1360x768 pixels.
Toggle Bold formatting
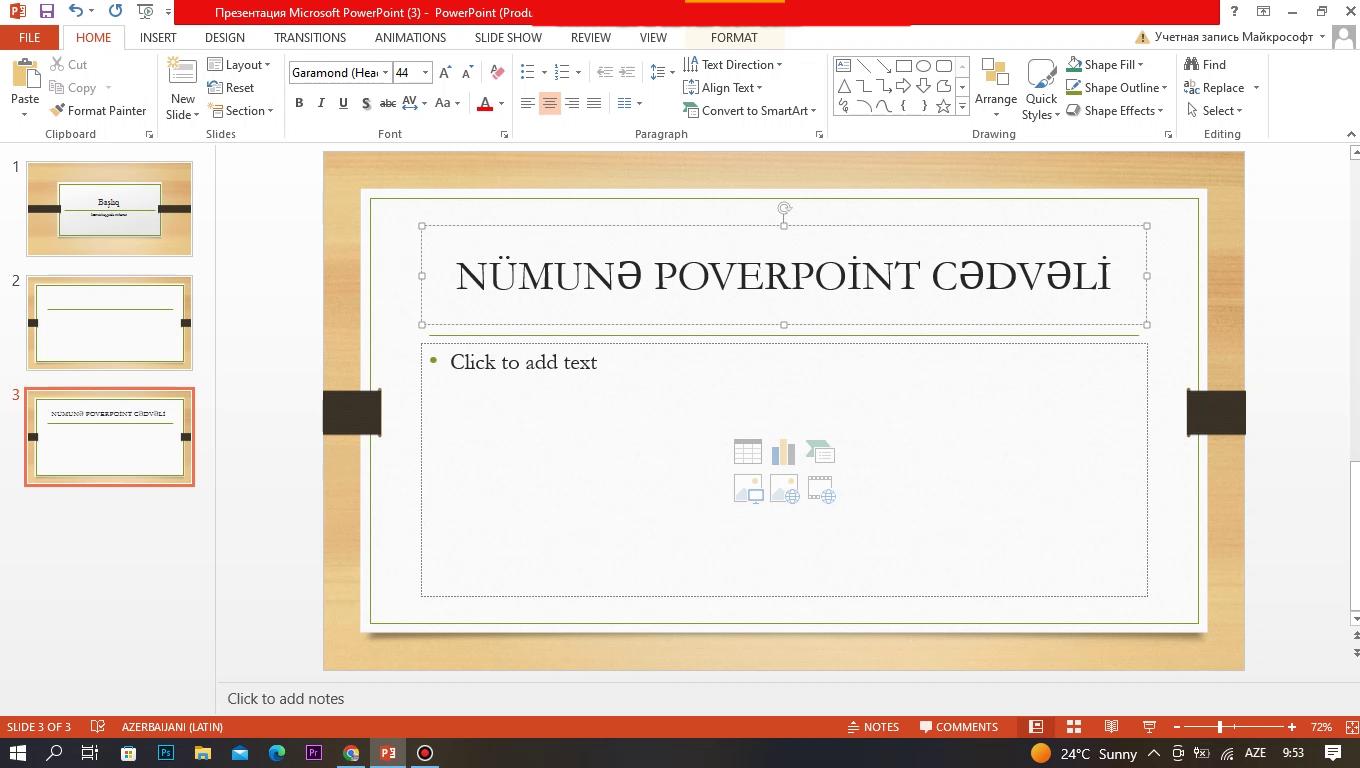click(x=299, y=103)
